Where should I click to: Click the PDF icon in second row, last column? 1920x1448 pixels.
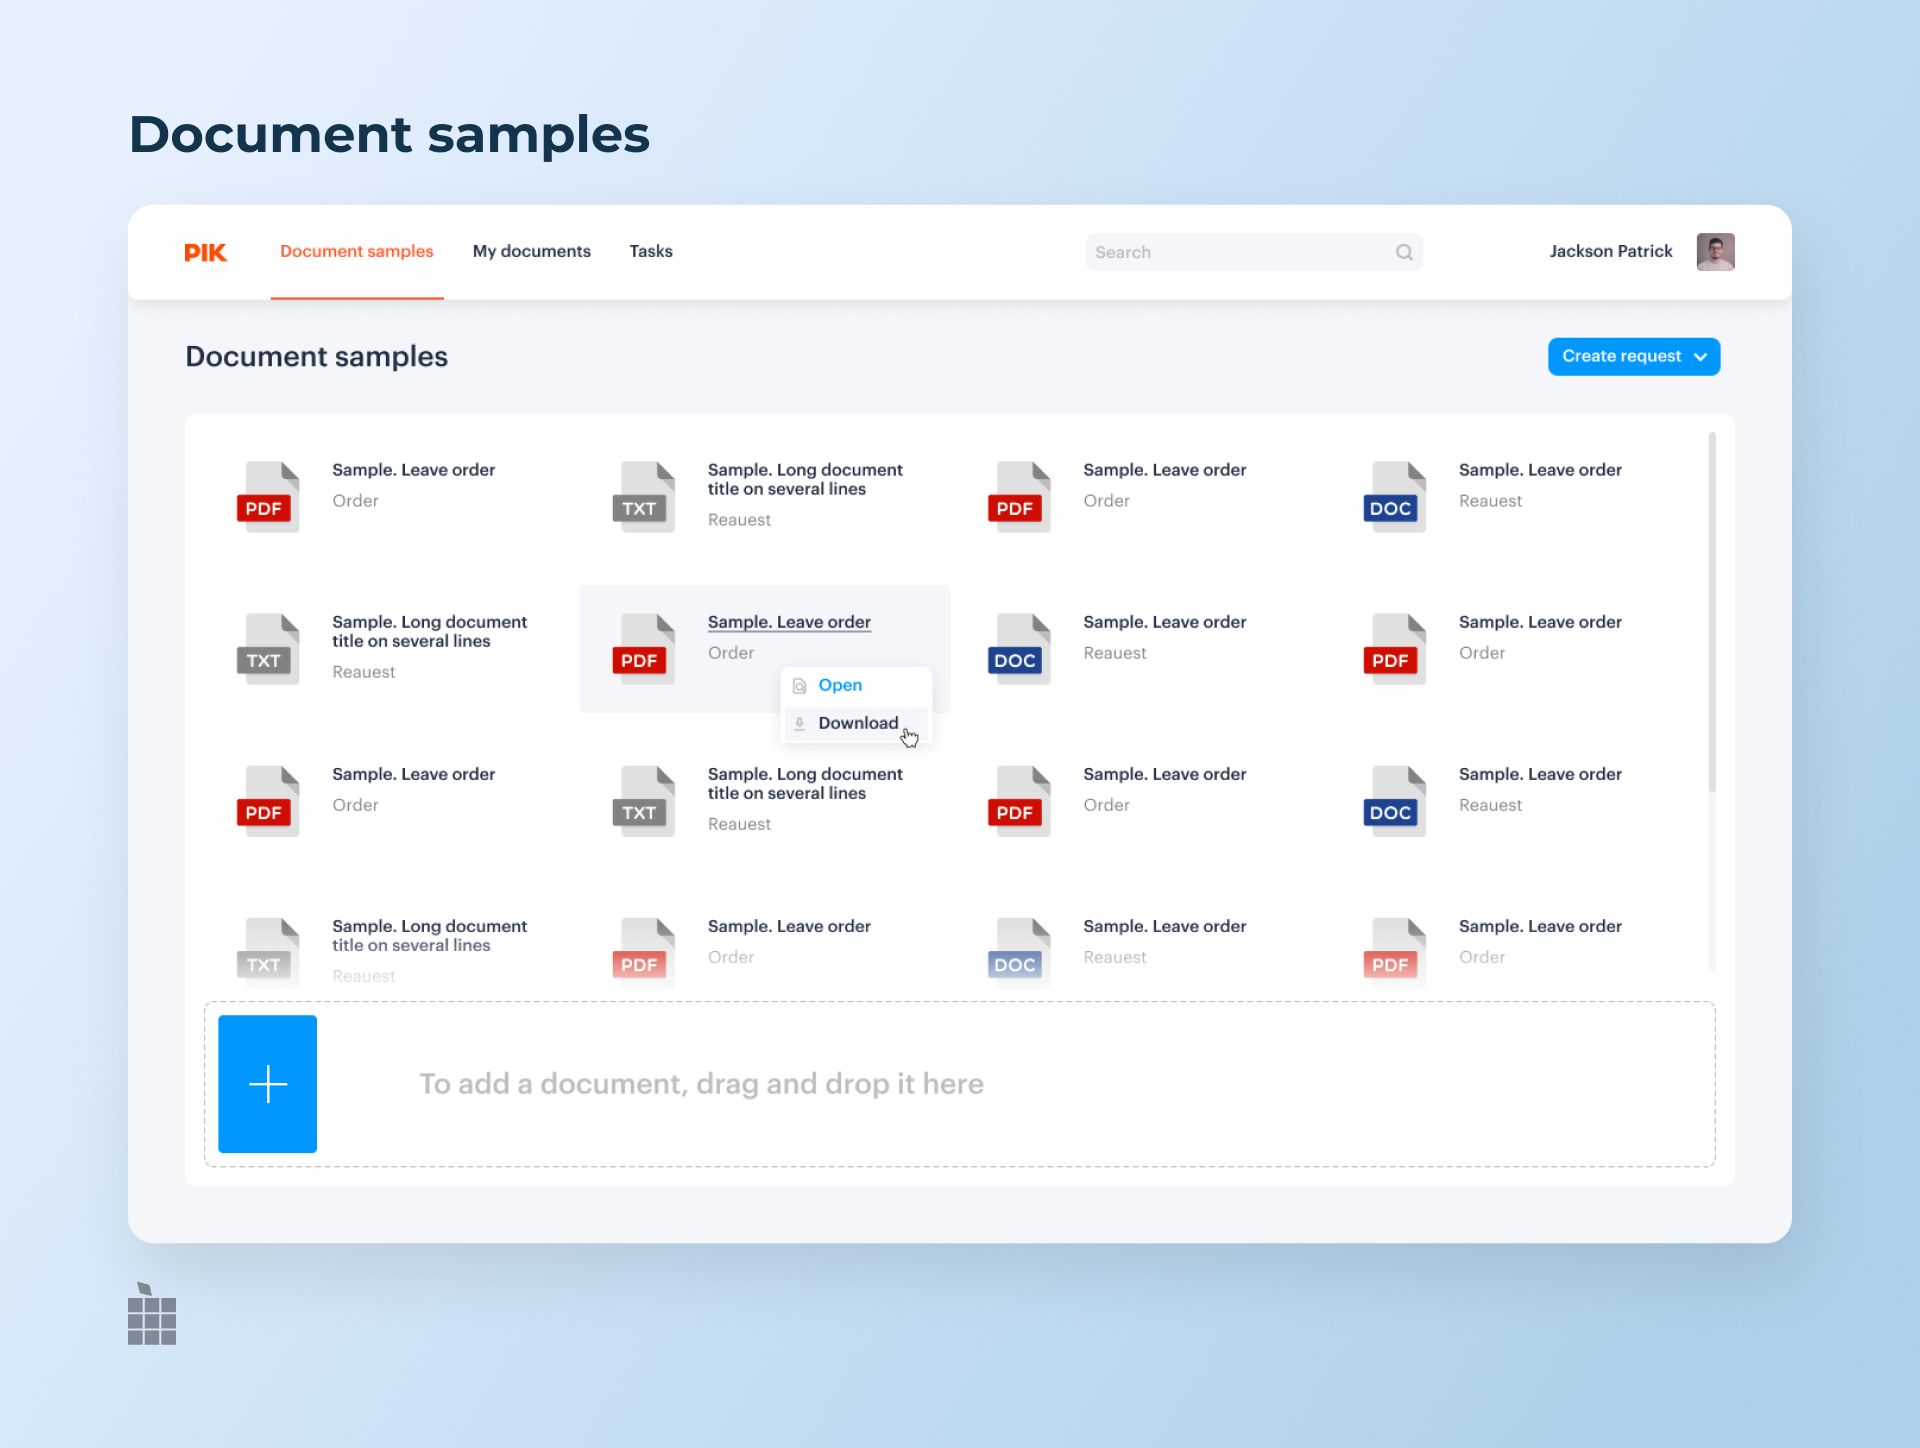(1393, 648)
